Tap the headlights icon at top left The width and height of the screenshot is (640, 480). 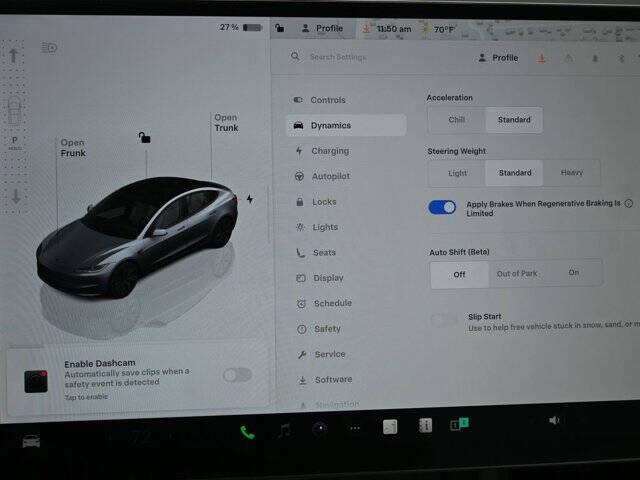pyautogui.click(x=49, y=48)
